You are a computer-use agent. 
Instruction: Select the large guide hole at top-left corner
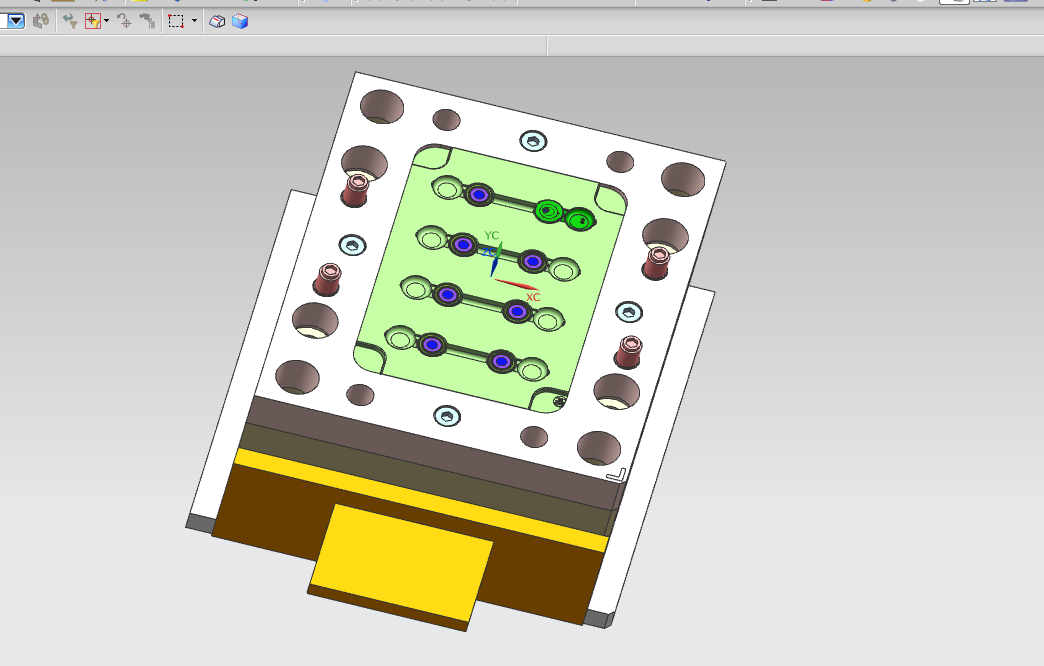coord(382,106)
